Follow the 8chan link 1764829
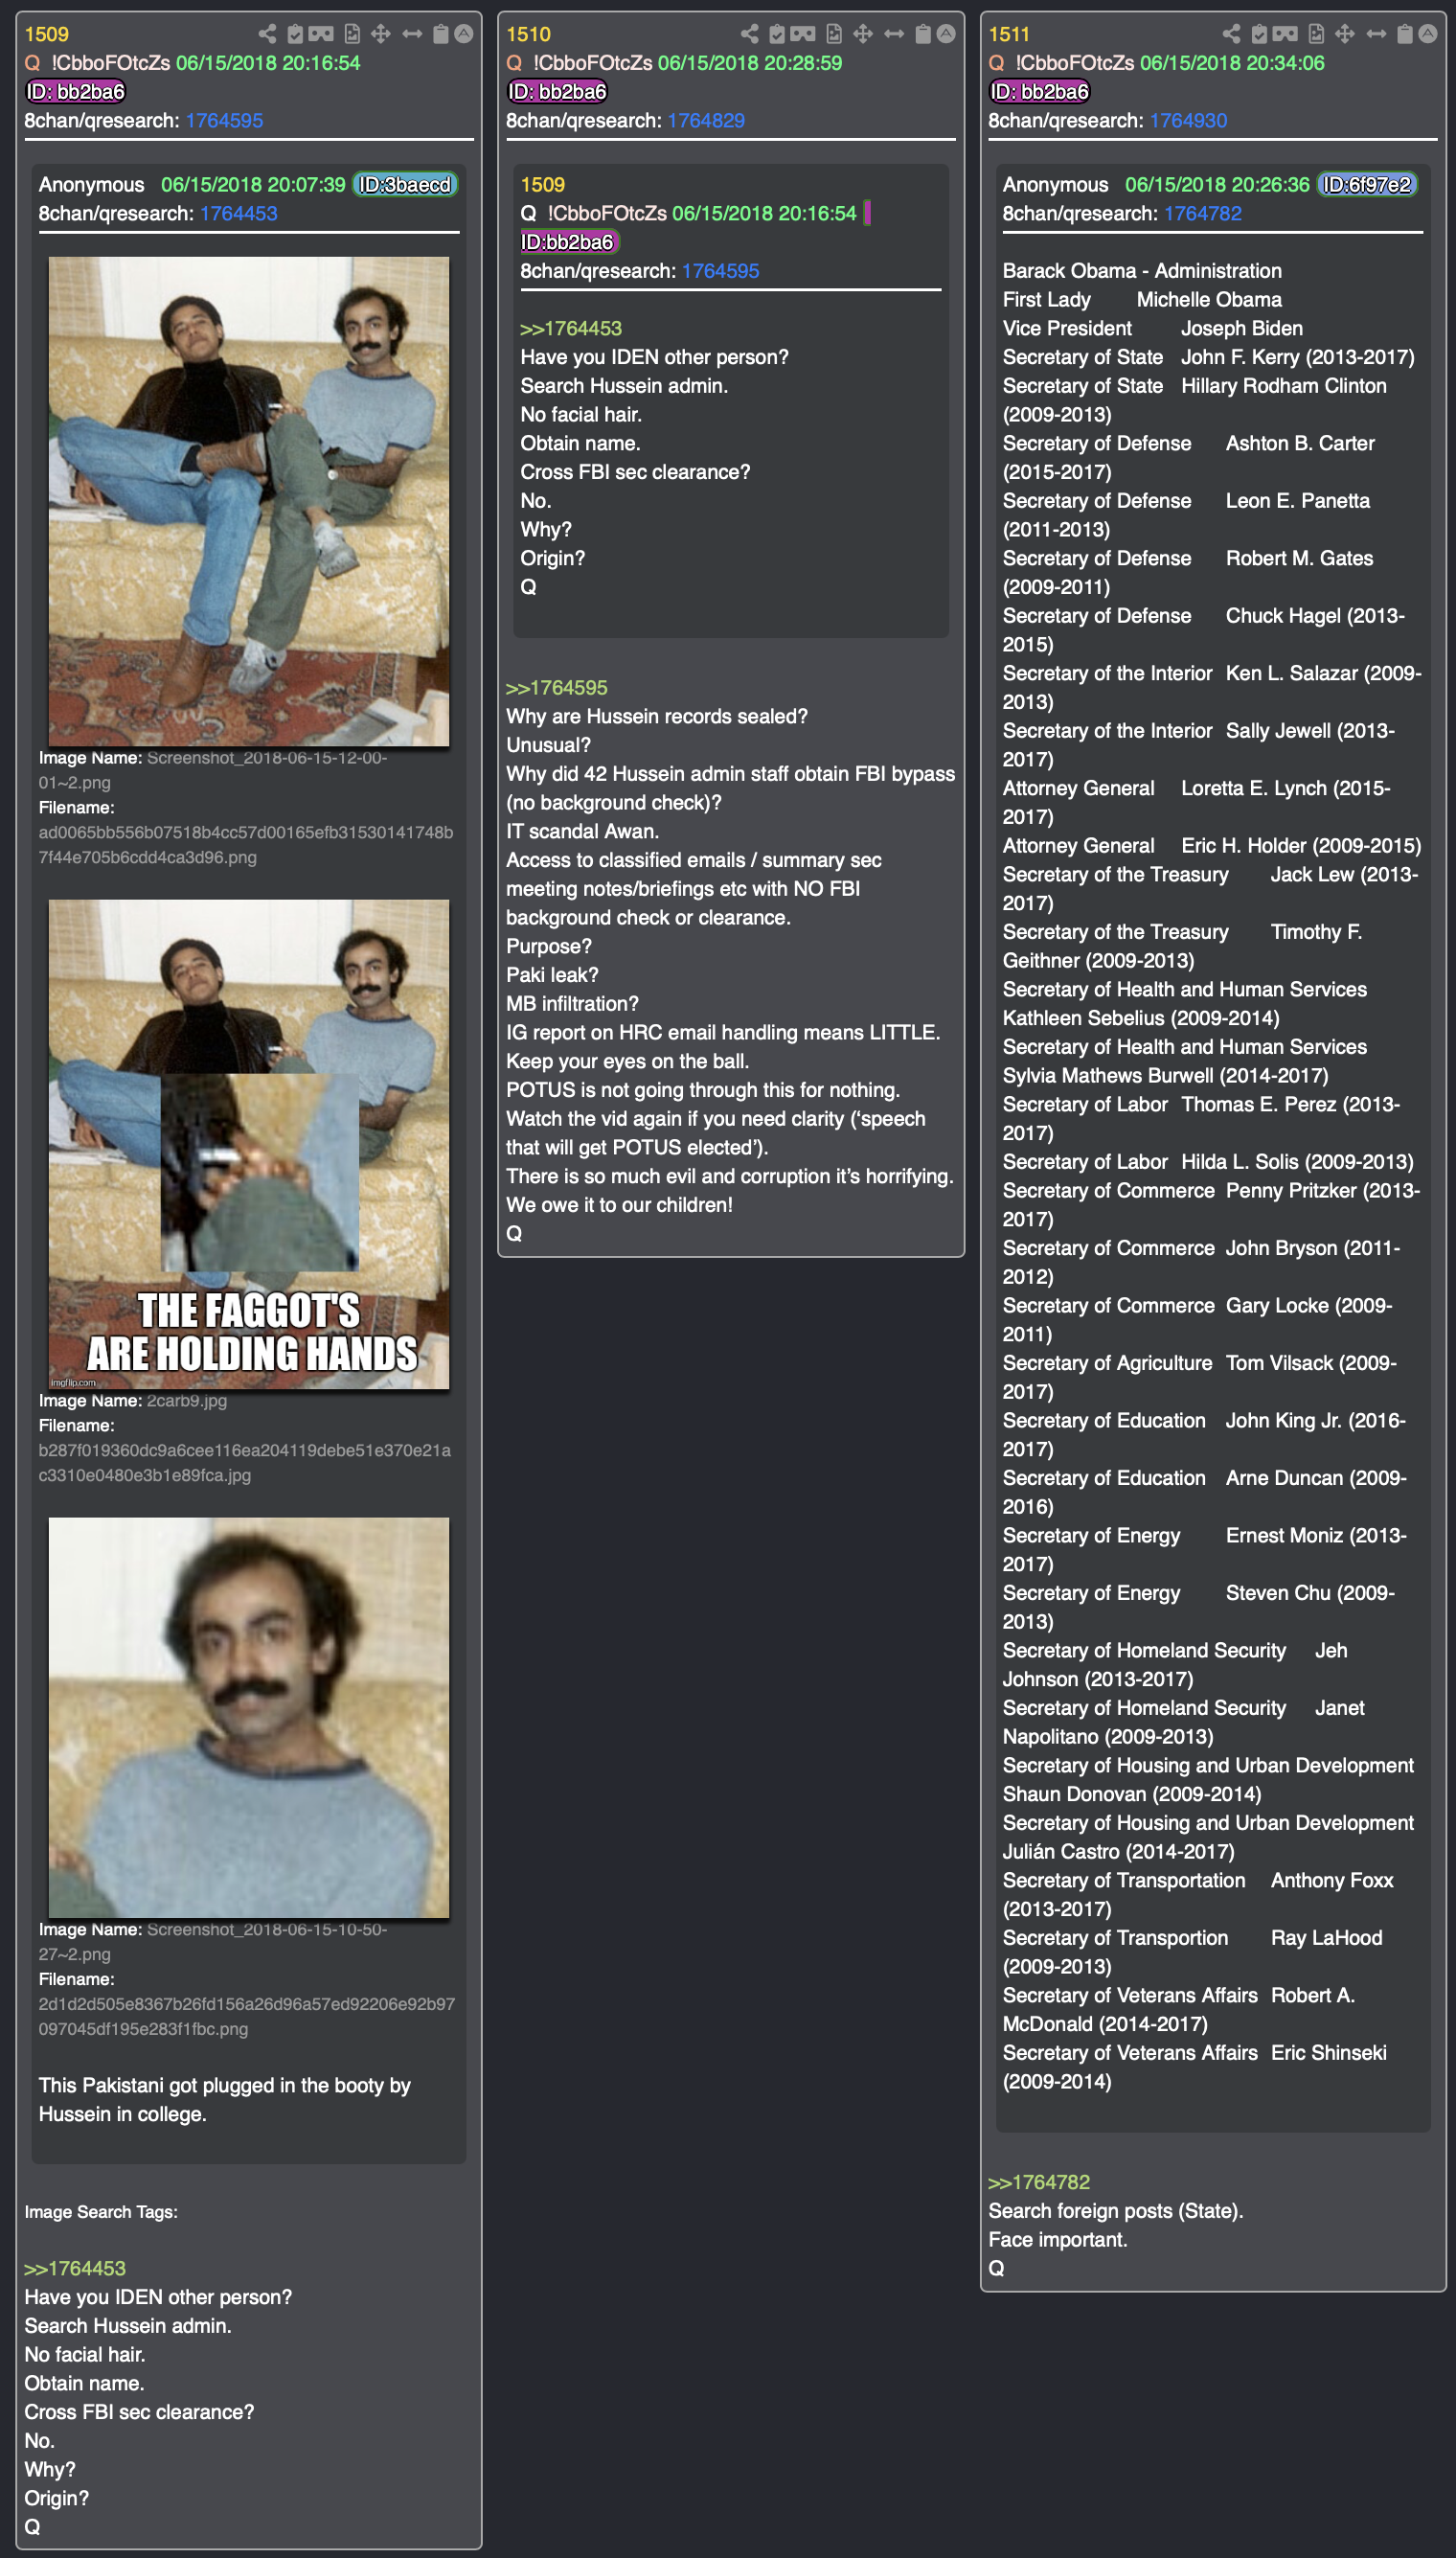Viewport: 1456px width, 2558px height. [706, 121]
